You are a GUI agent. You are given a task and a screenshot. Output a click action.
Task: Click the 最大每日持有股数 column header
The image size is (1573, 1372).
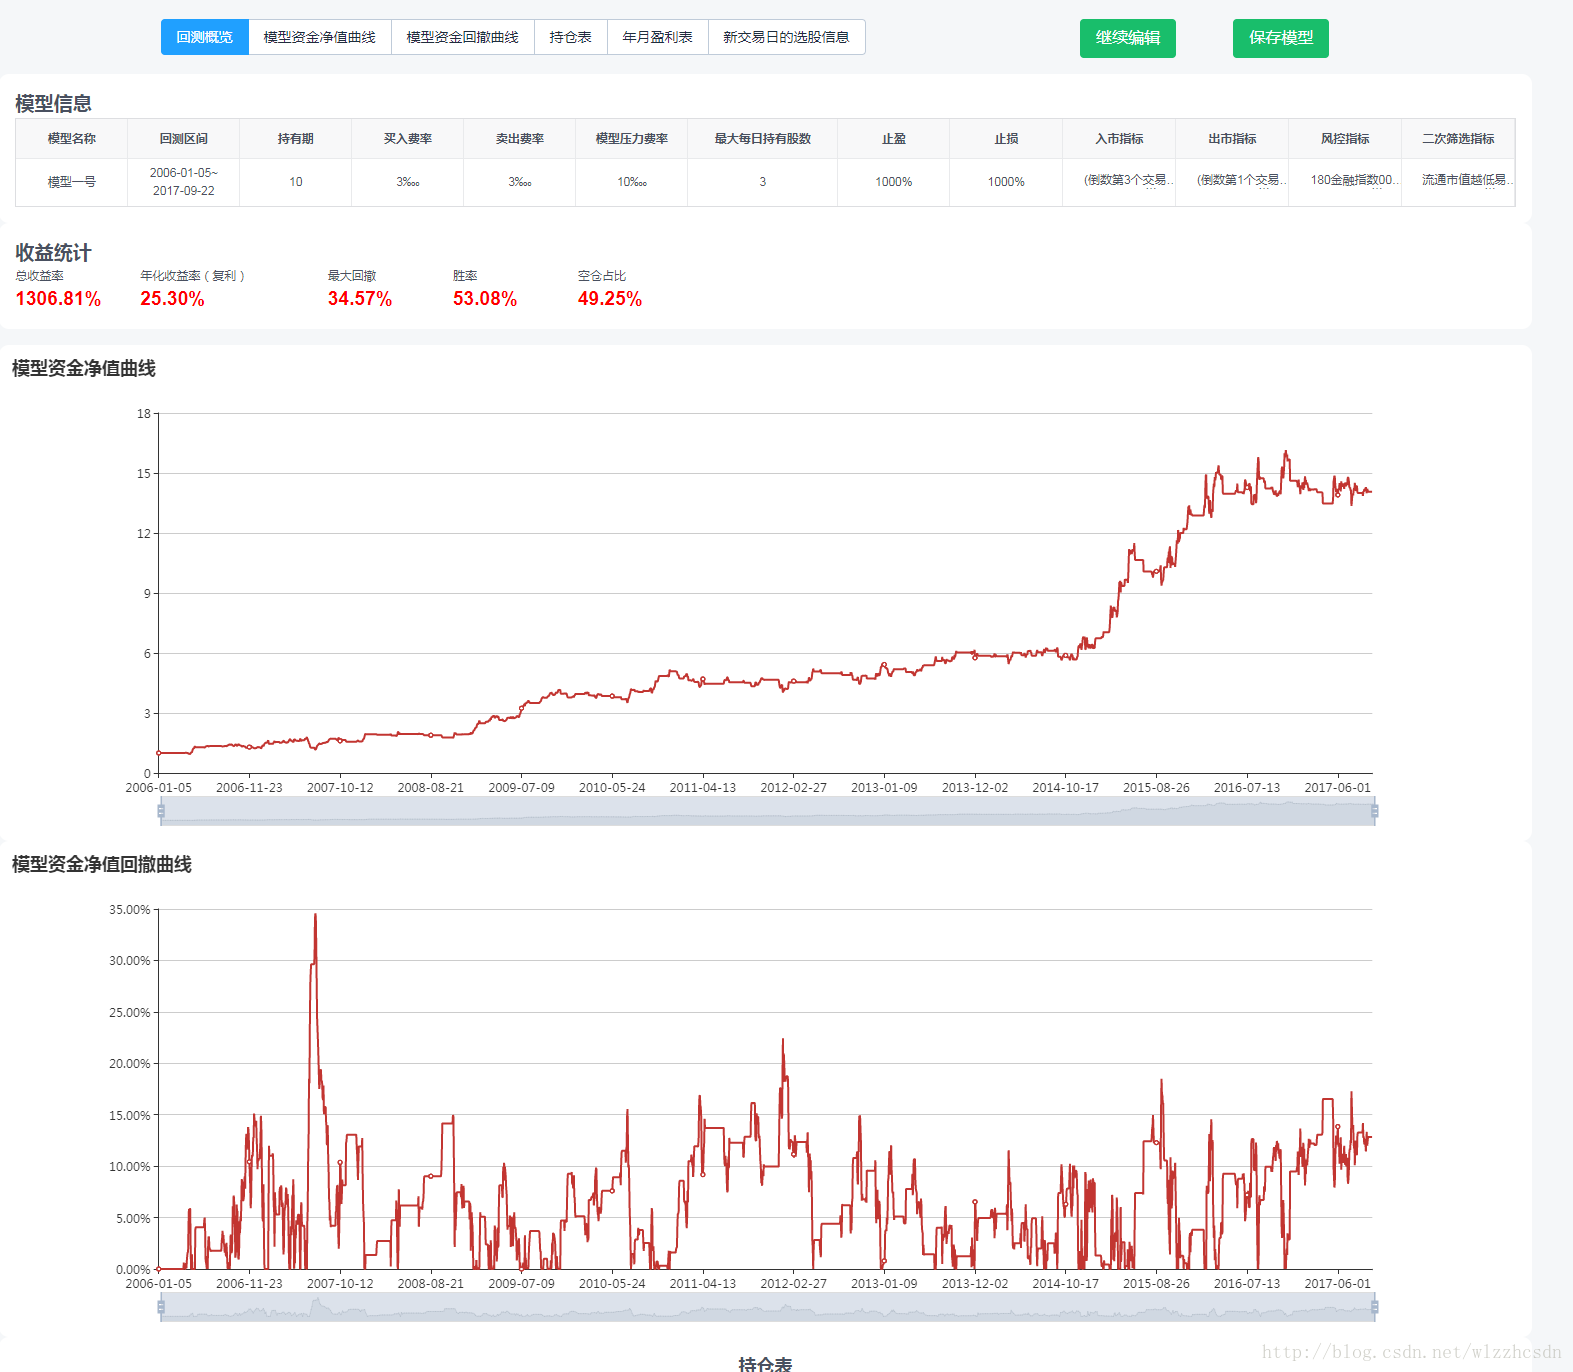763,139
